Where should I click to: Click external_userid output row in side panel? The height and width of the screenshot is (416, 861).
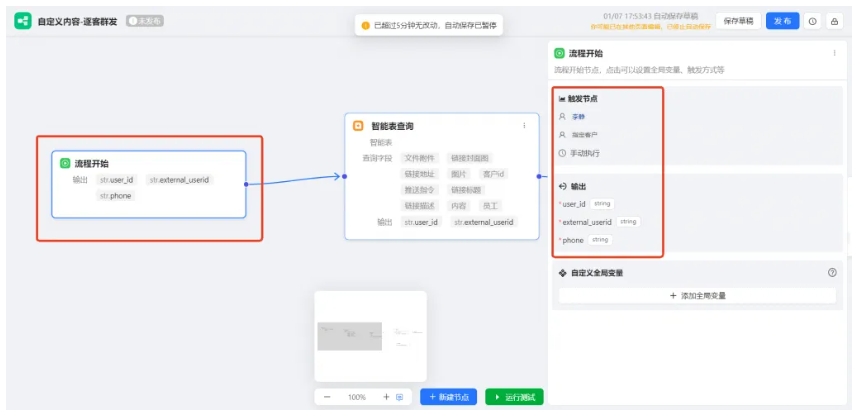pos(599,222)
